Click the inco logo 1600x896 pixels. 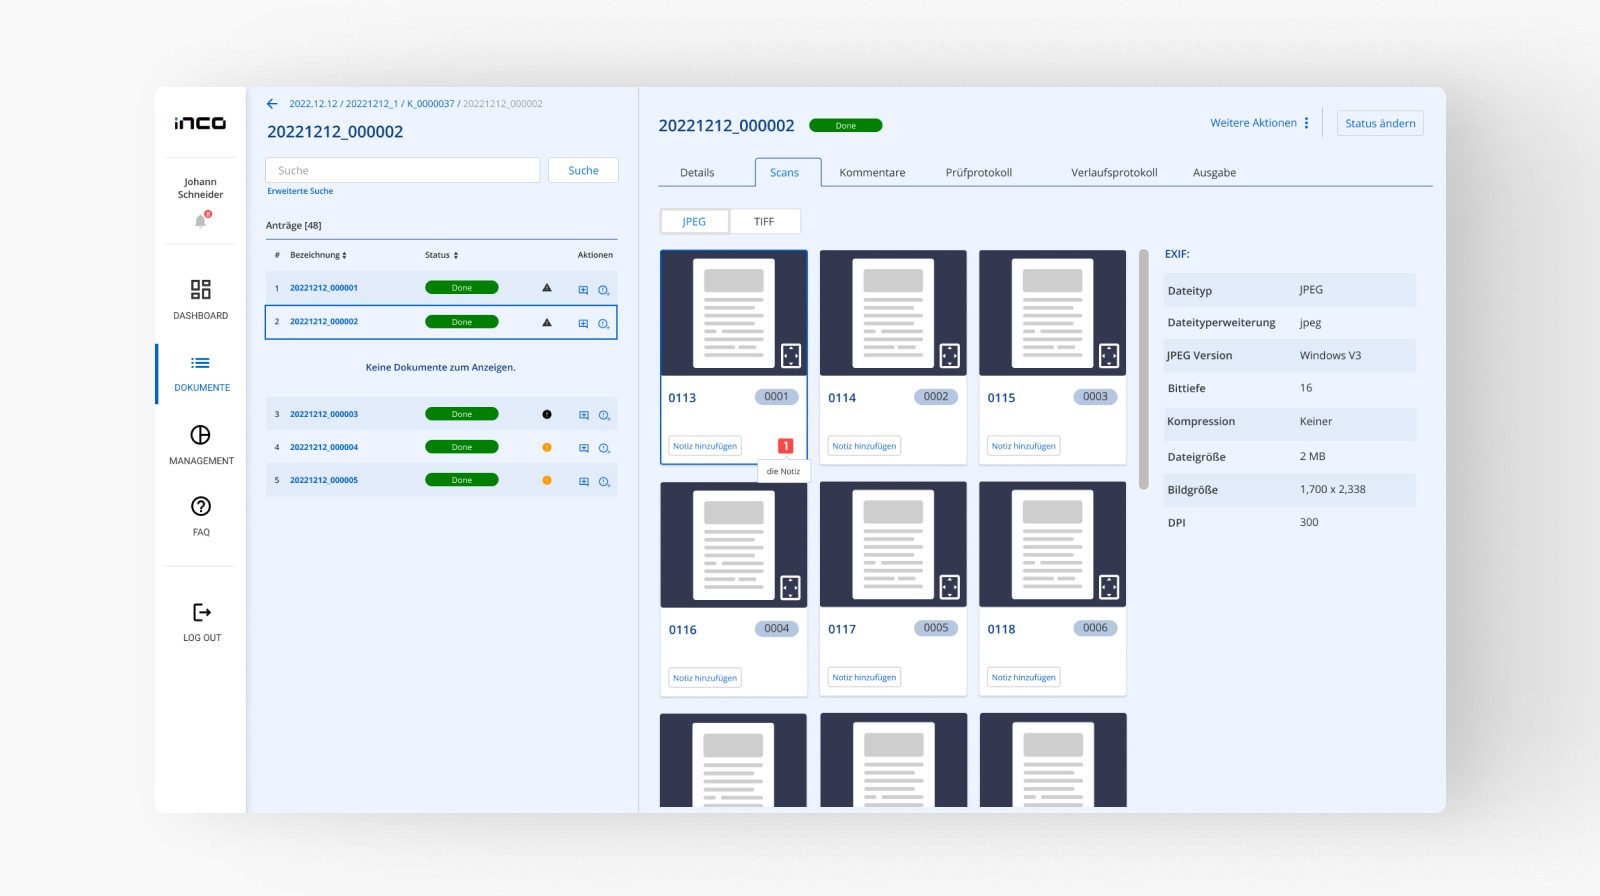click(200, 123)
